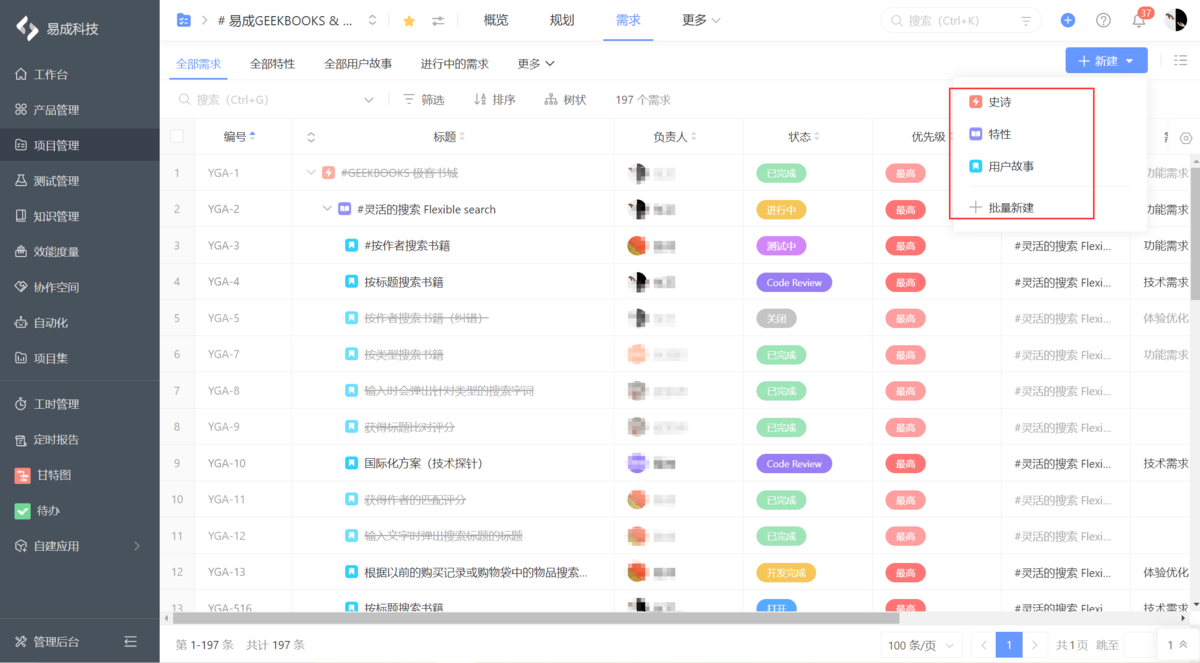Open the help question-mark icon

(1103, 20)
